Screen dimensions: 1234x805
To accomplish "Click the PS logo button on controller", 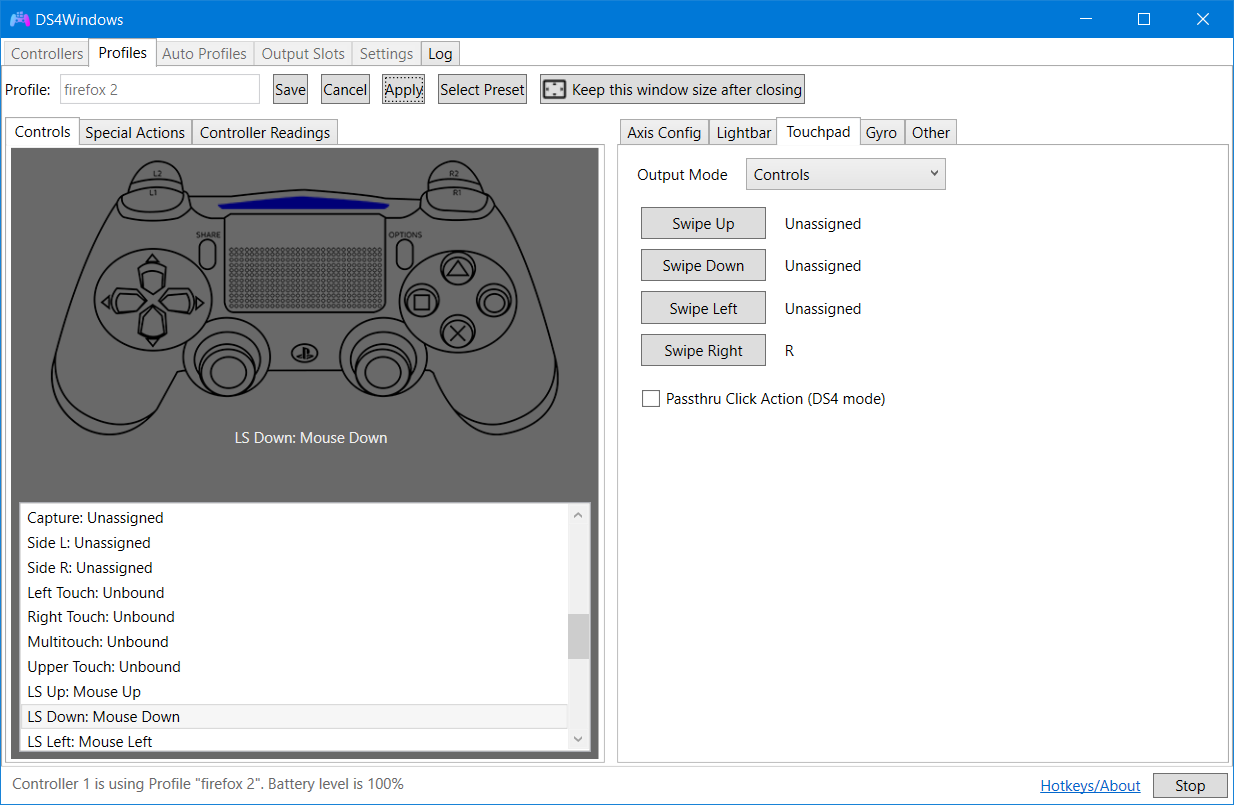I will pos(306,354).
